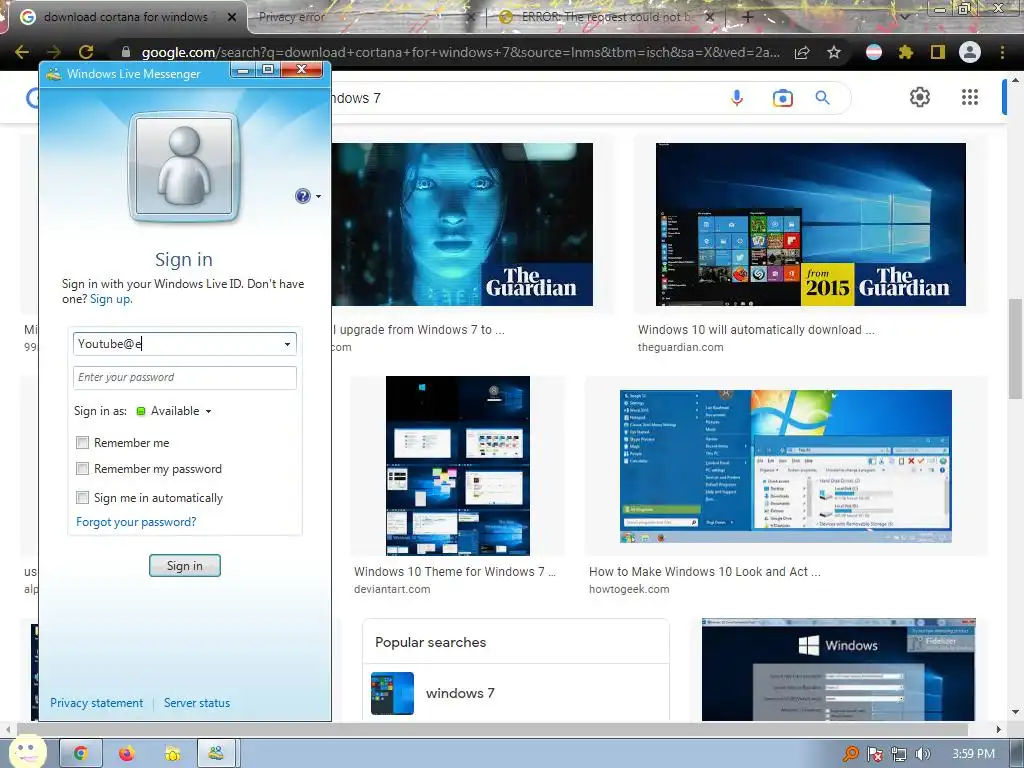
Task: Close the download cortana tab
Action: click(232, 18)
